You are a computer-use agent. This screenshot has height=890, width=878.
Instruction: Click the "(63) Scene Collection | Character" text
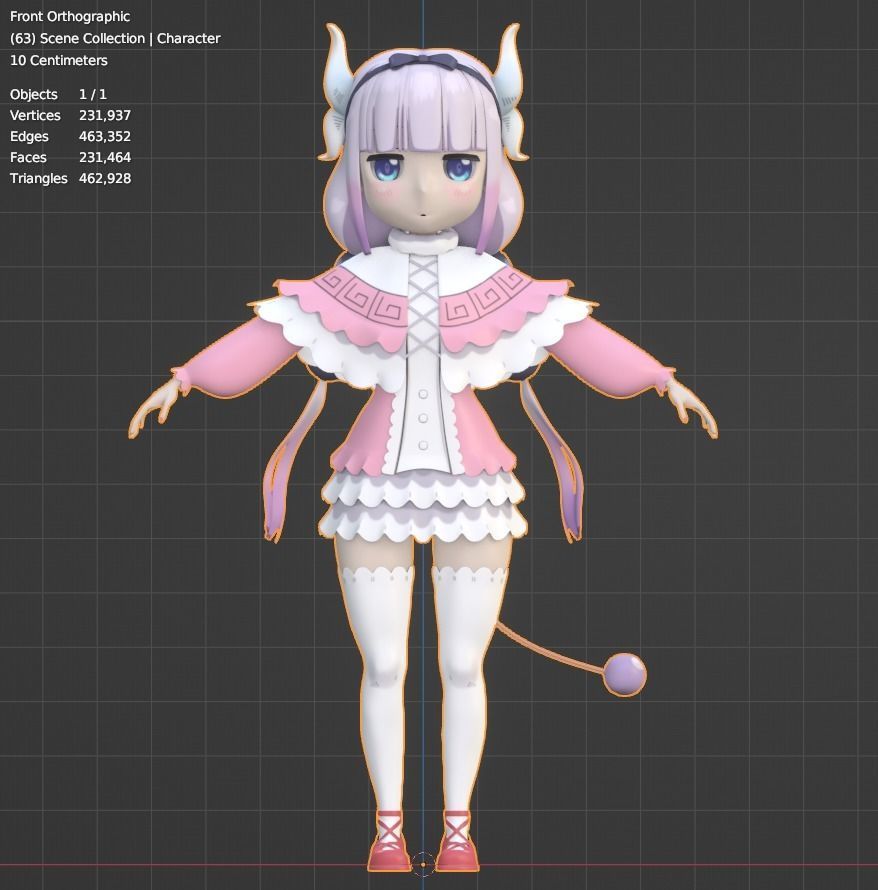(115, 39)
